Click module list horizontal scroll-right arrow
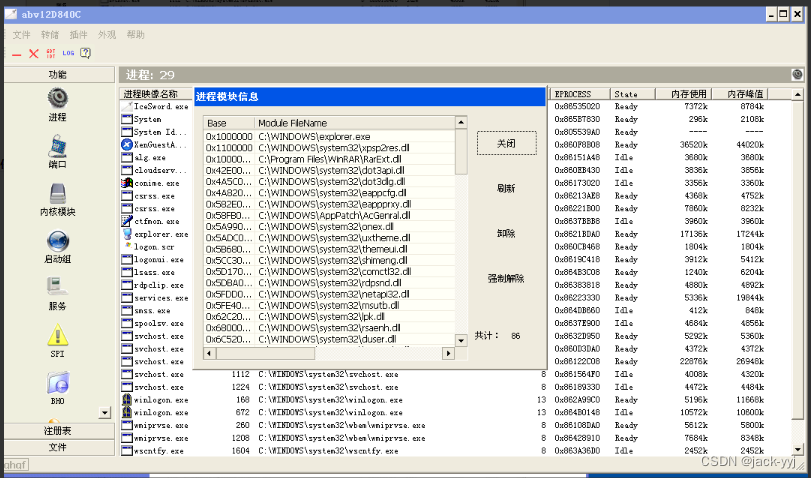 coord(448,353)
